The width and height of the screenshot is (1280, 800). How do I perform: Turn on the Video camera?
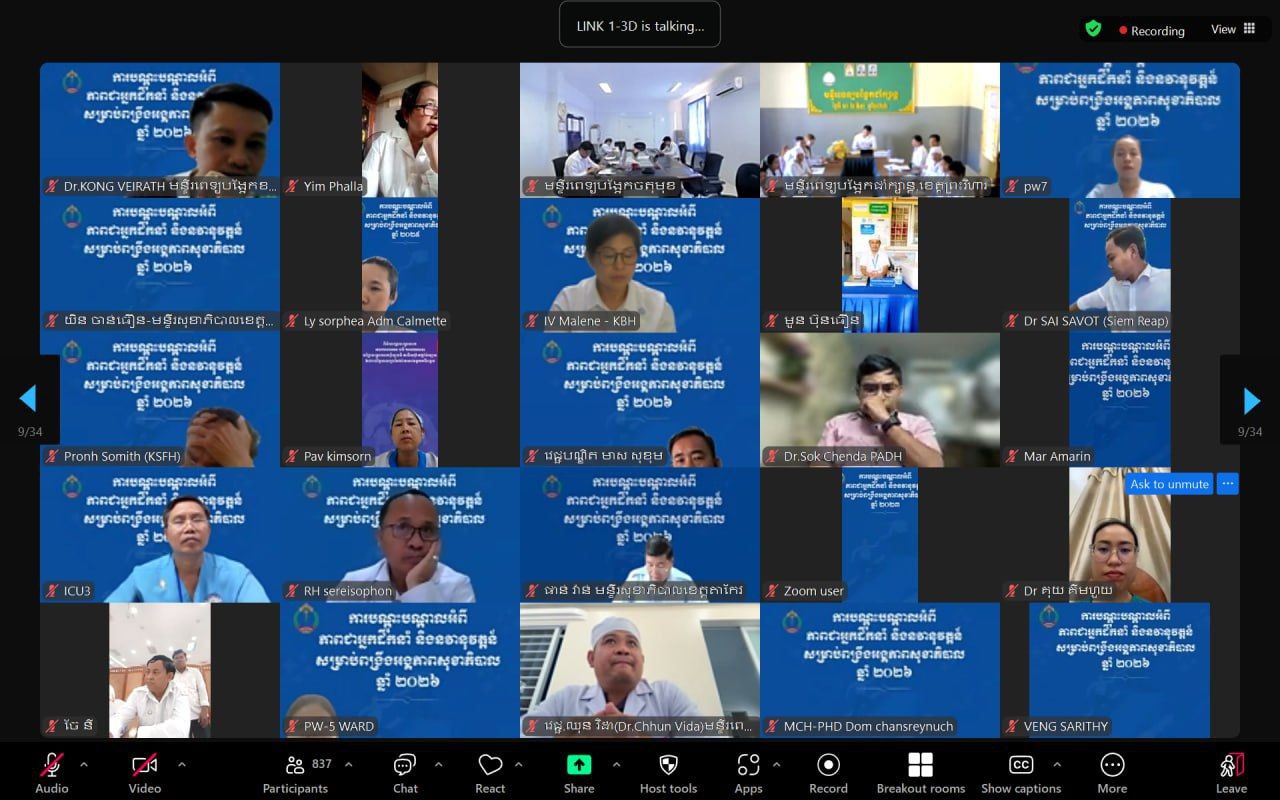point(144,766)
